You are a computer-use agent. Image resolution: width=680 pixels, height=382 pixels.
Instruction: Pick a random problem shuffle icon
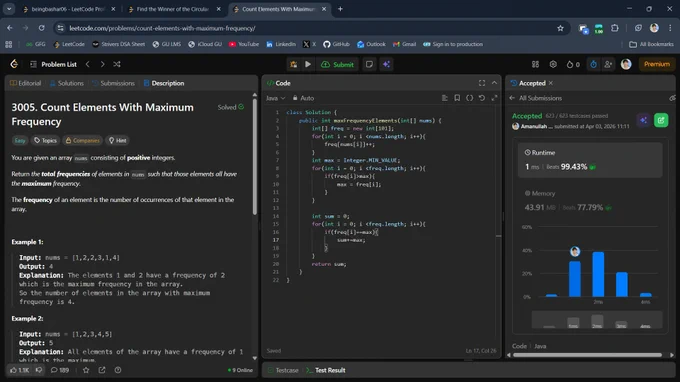pyautogui.click(x=117, y=64)
